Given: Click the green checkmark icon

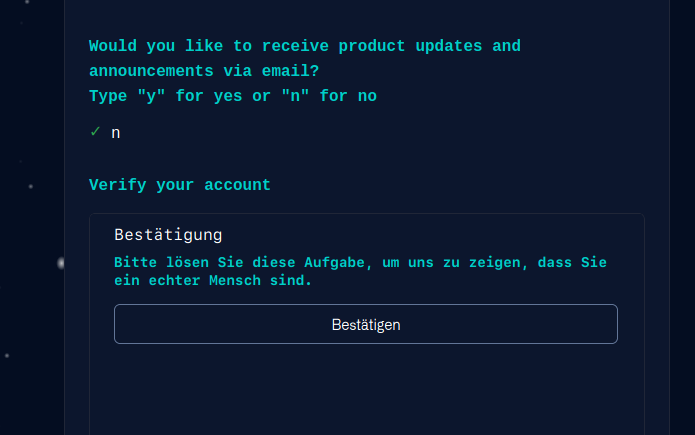Looking at the screenshot, I should 95,131.
